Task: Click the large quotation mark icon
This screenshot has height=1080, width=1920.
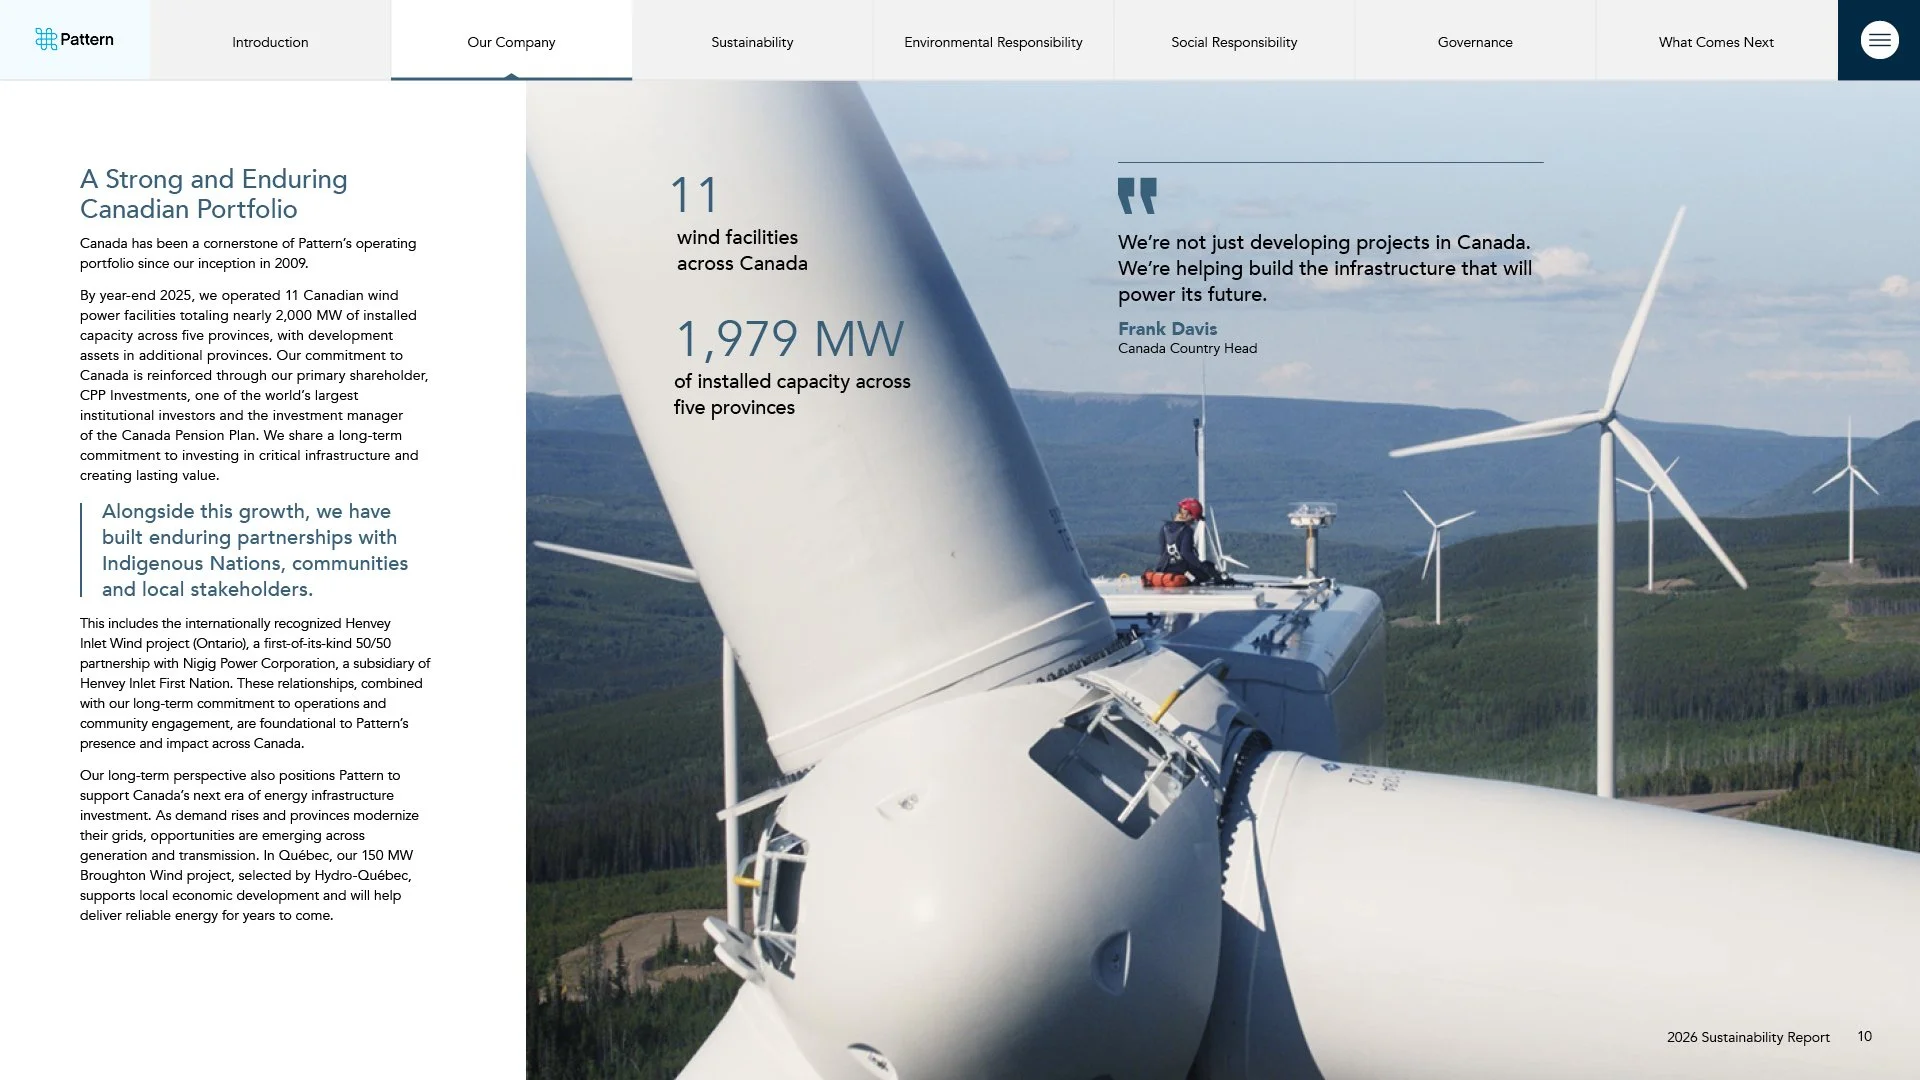Action: click(1137, 196)
